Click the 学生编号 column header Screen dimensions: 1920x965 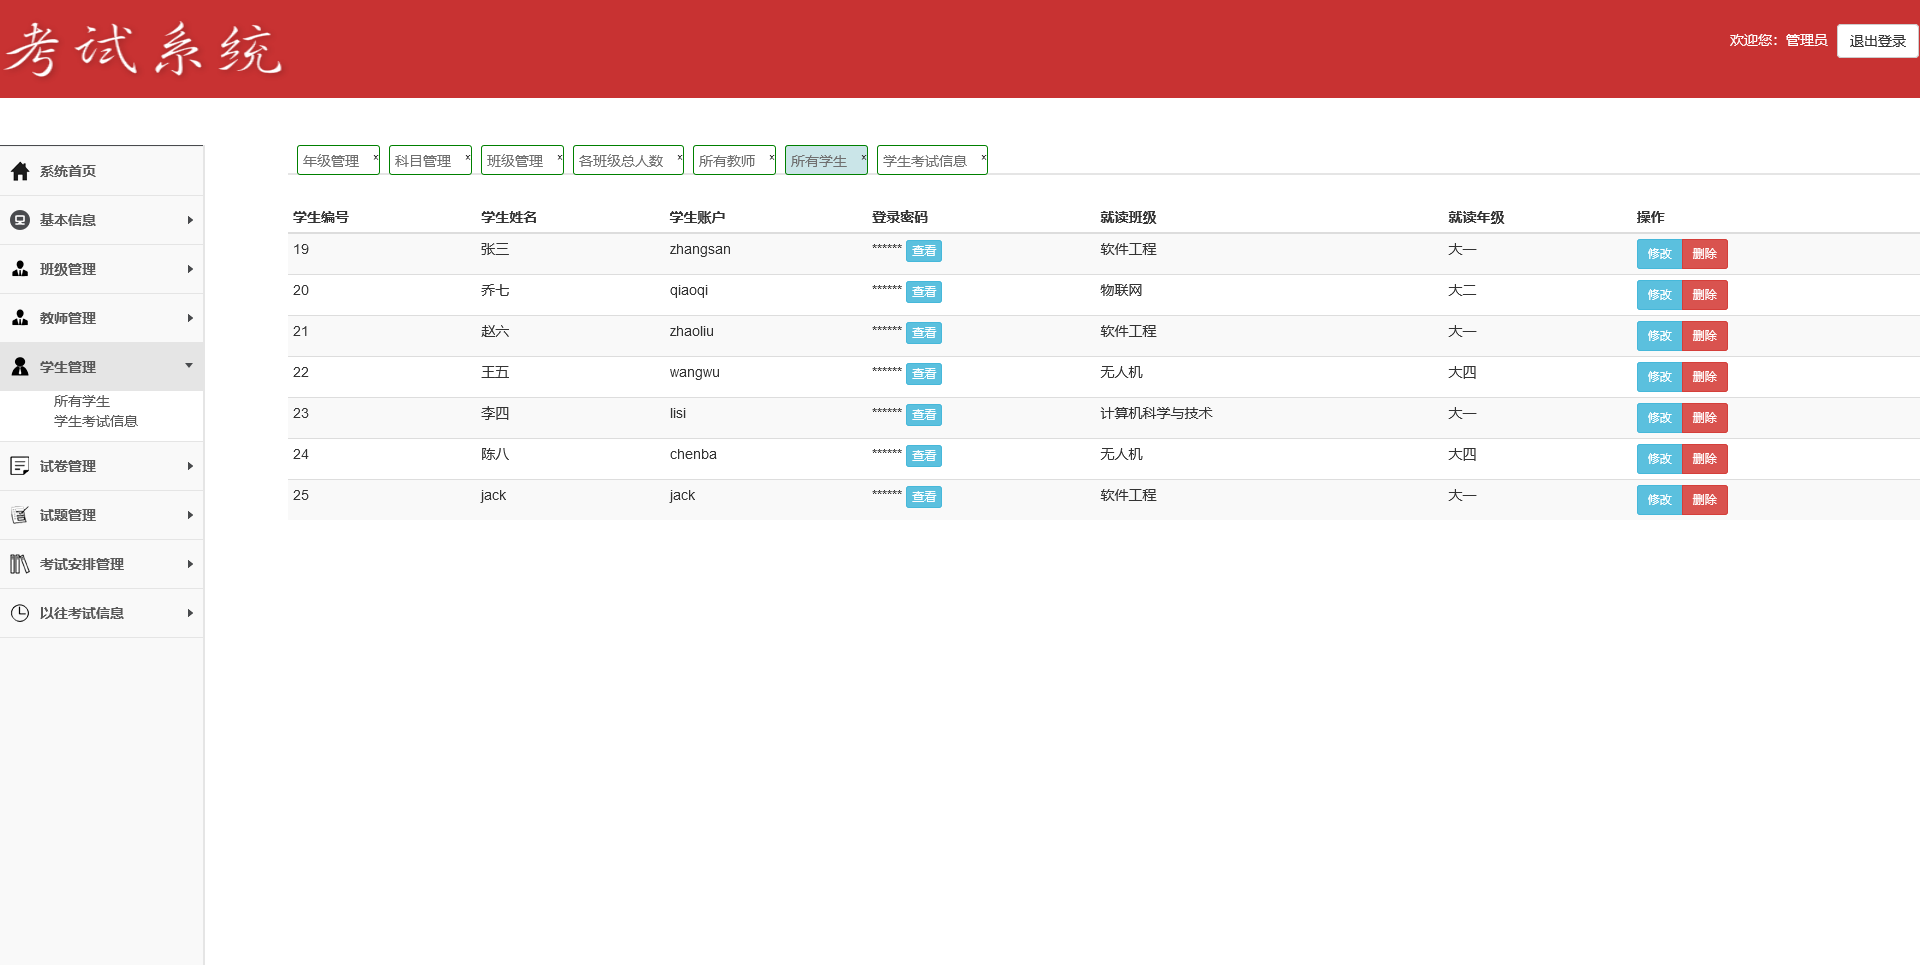pos(321,217)
